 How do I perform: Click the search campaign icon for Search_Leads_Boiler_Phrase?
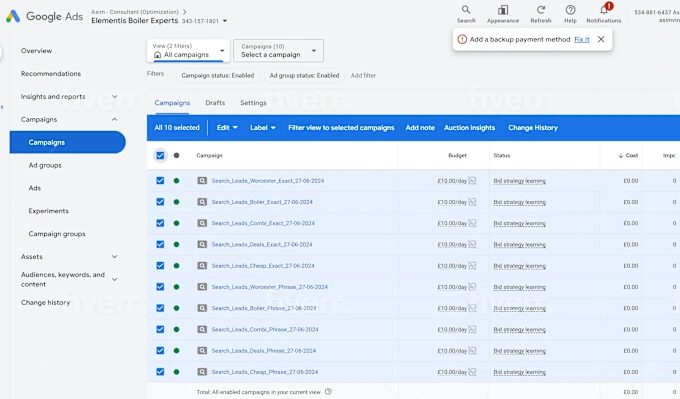point(202,308)
